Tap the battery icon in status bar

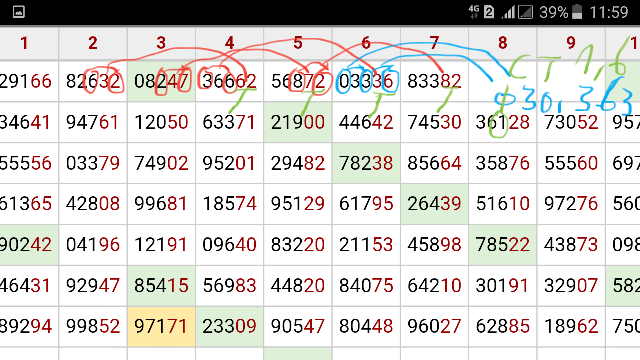pyautogui.click(x=577, y=12)
